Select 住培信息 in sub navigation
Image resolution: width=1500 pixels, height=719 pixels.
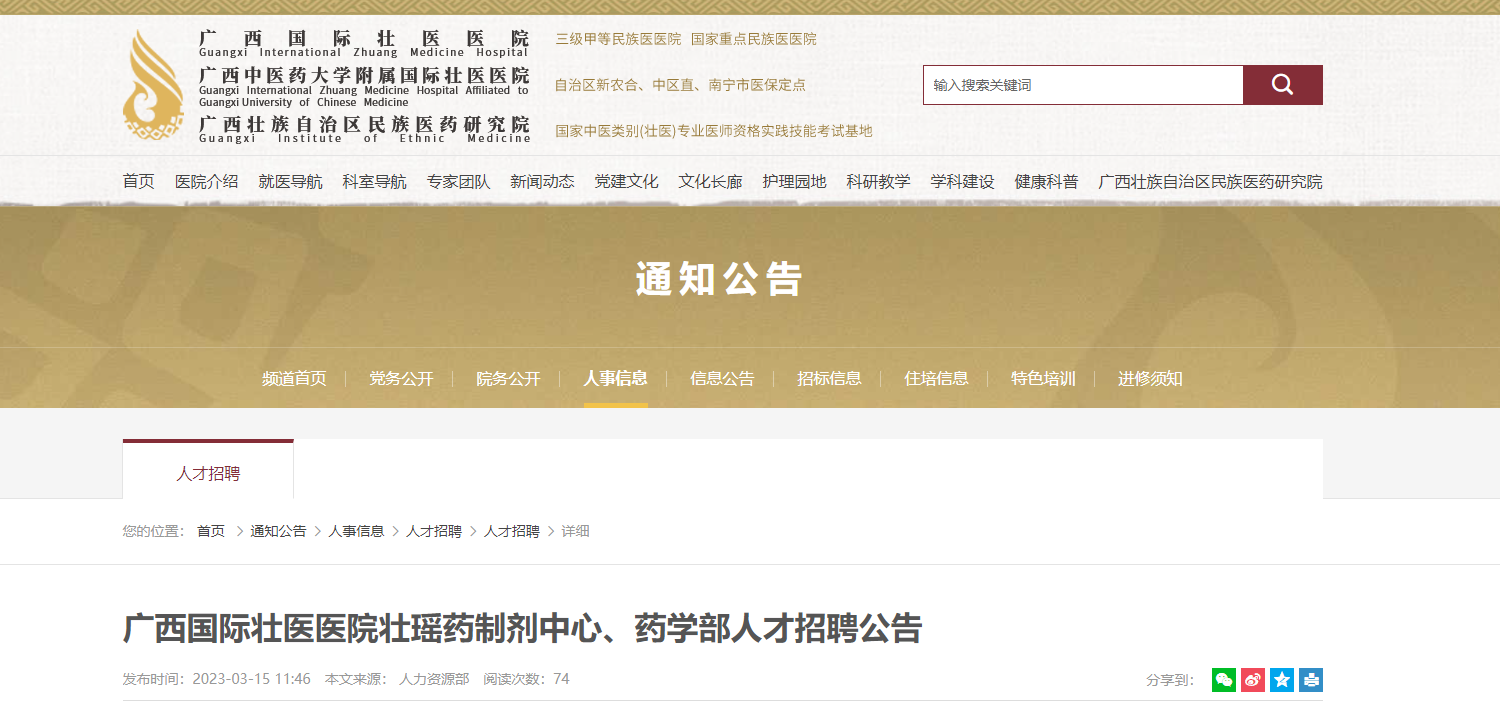click(x=937, y=379)
